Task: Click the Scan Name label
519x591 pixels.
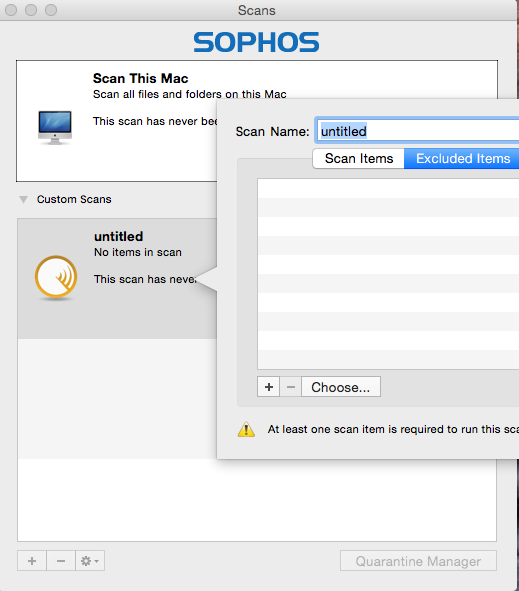Action: (x=273, y=132)
